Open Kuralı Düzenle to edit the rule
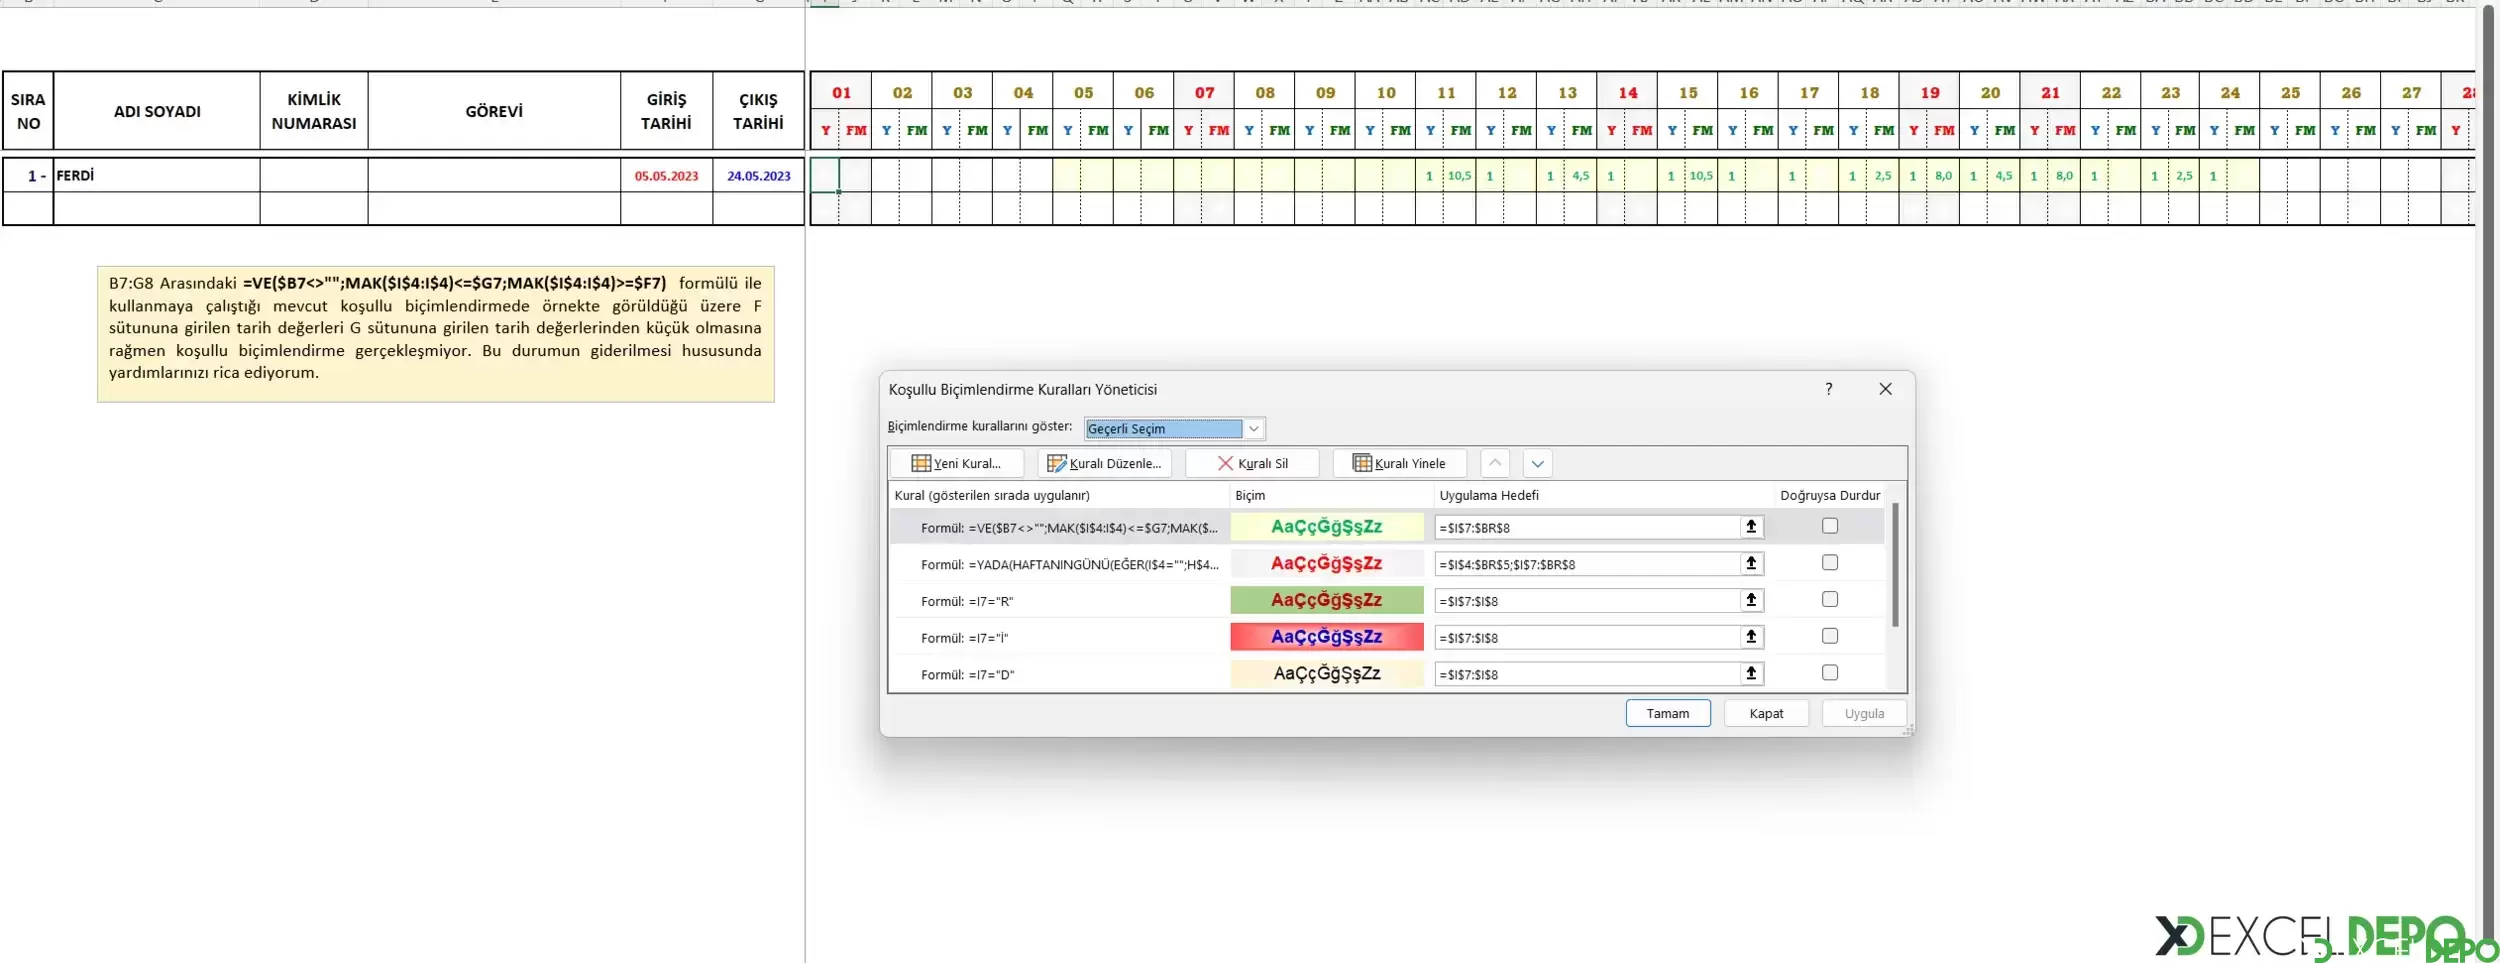The image size is (2500, 963). point(1104,463)
